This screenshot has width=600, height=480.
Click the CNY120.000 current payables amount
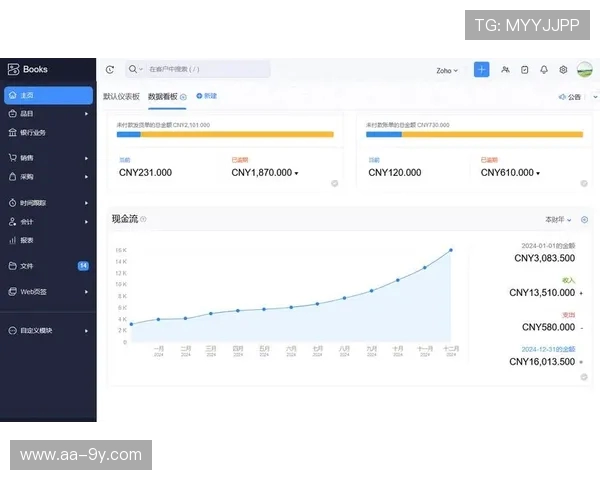(x=395, y=173)
